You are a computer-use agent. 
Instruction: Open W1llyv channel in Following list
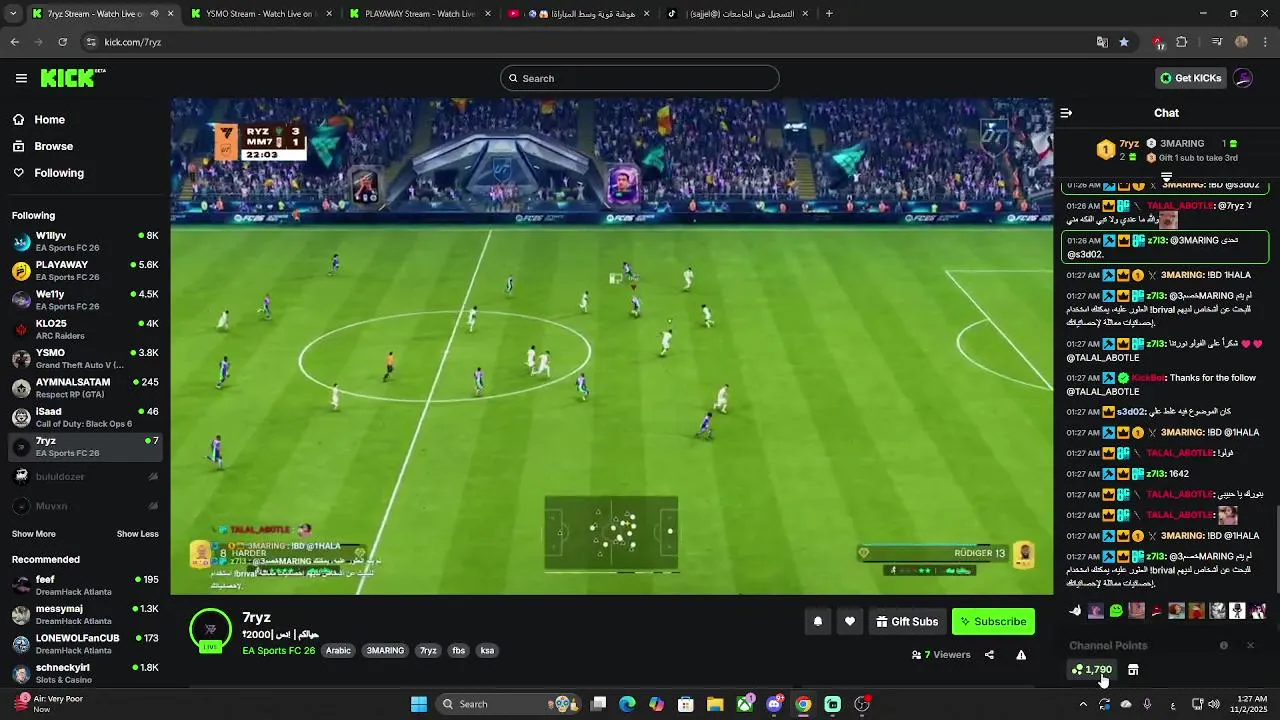pos(85,241)
